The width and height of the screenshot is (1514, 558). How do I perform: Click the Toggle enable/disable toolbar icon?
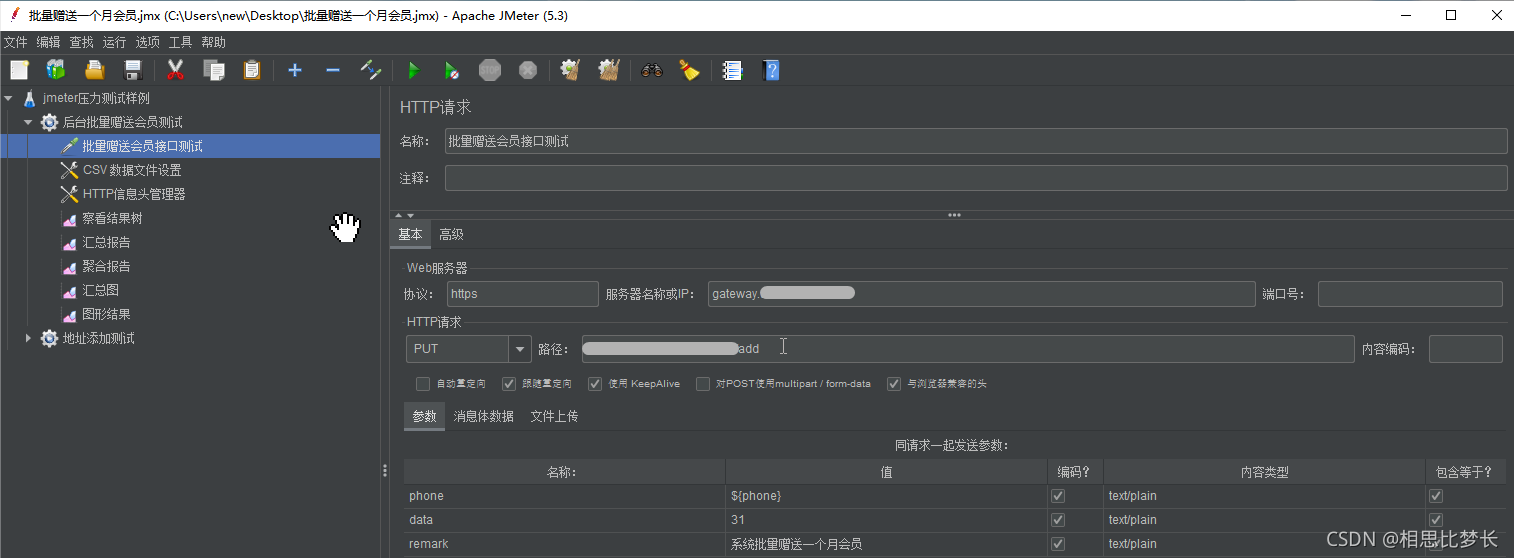pyautogui.click(x=371, y=70)
